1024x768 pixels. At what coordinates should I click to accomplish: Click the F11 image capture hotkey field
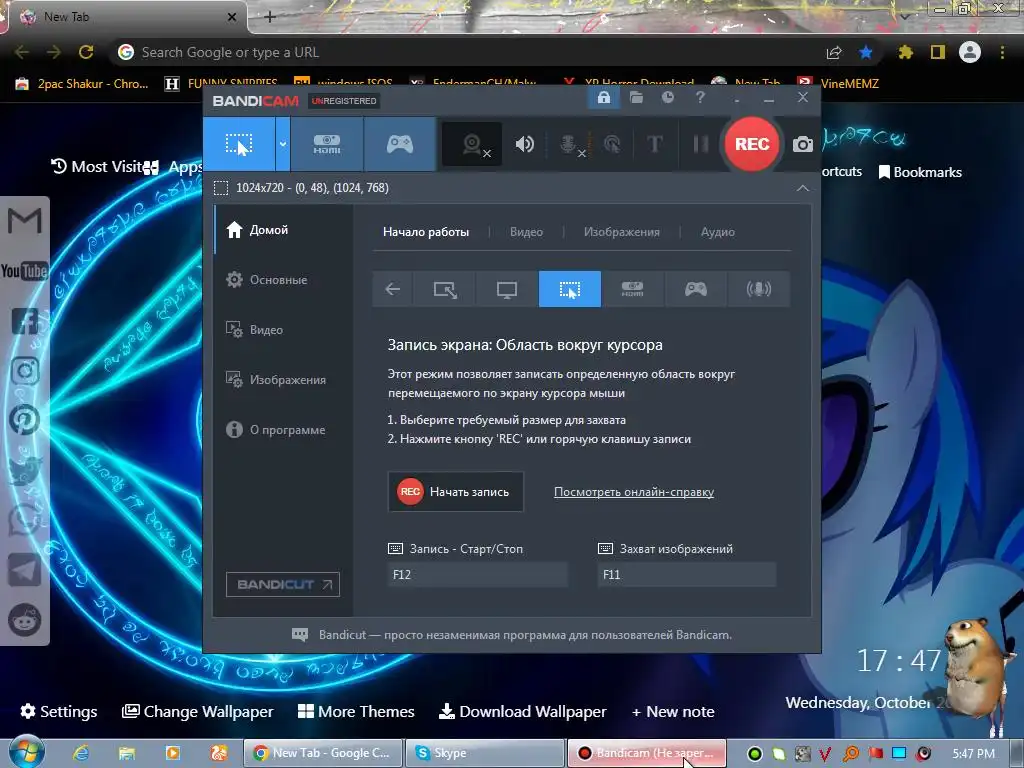[686, 575]
